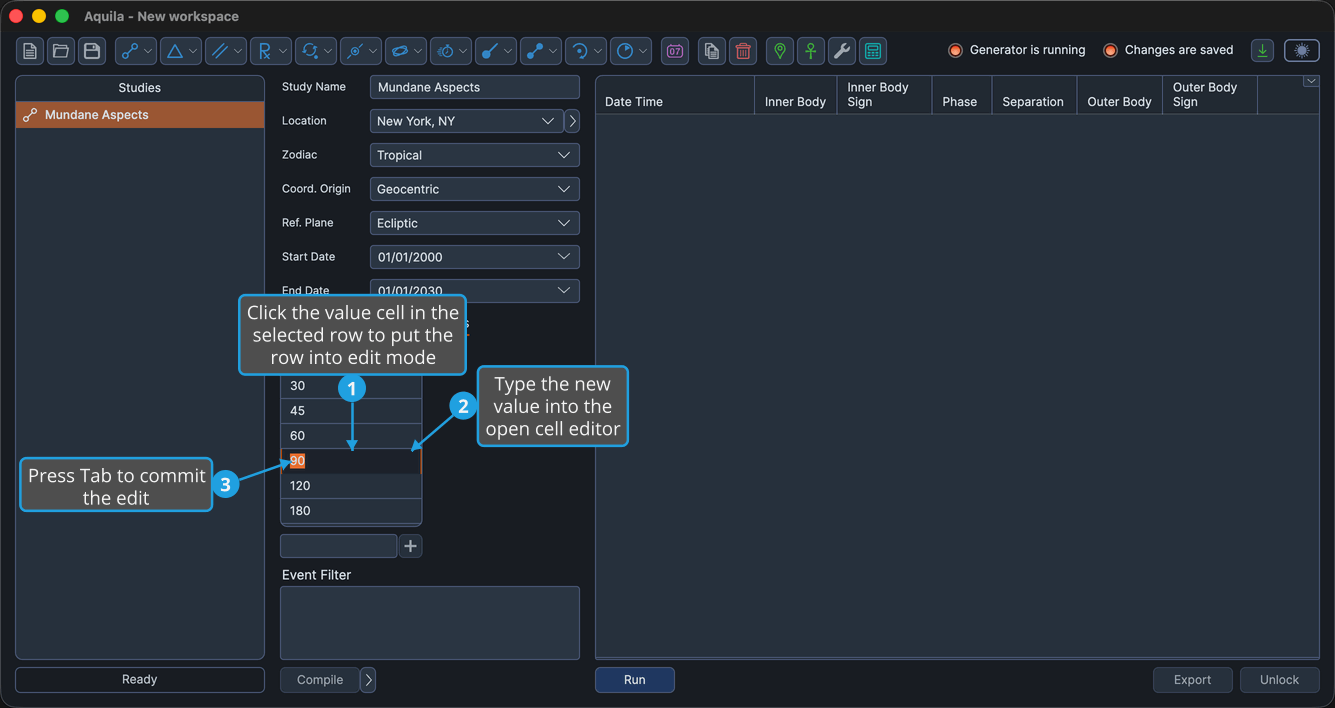
Task: Open the stopwatch speed study tool
Action: 451,51
